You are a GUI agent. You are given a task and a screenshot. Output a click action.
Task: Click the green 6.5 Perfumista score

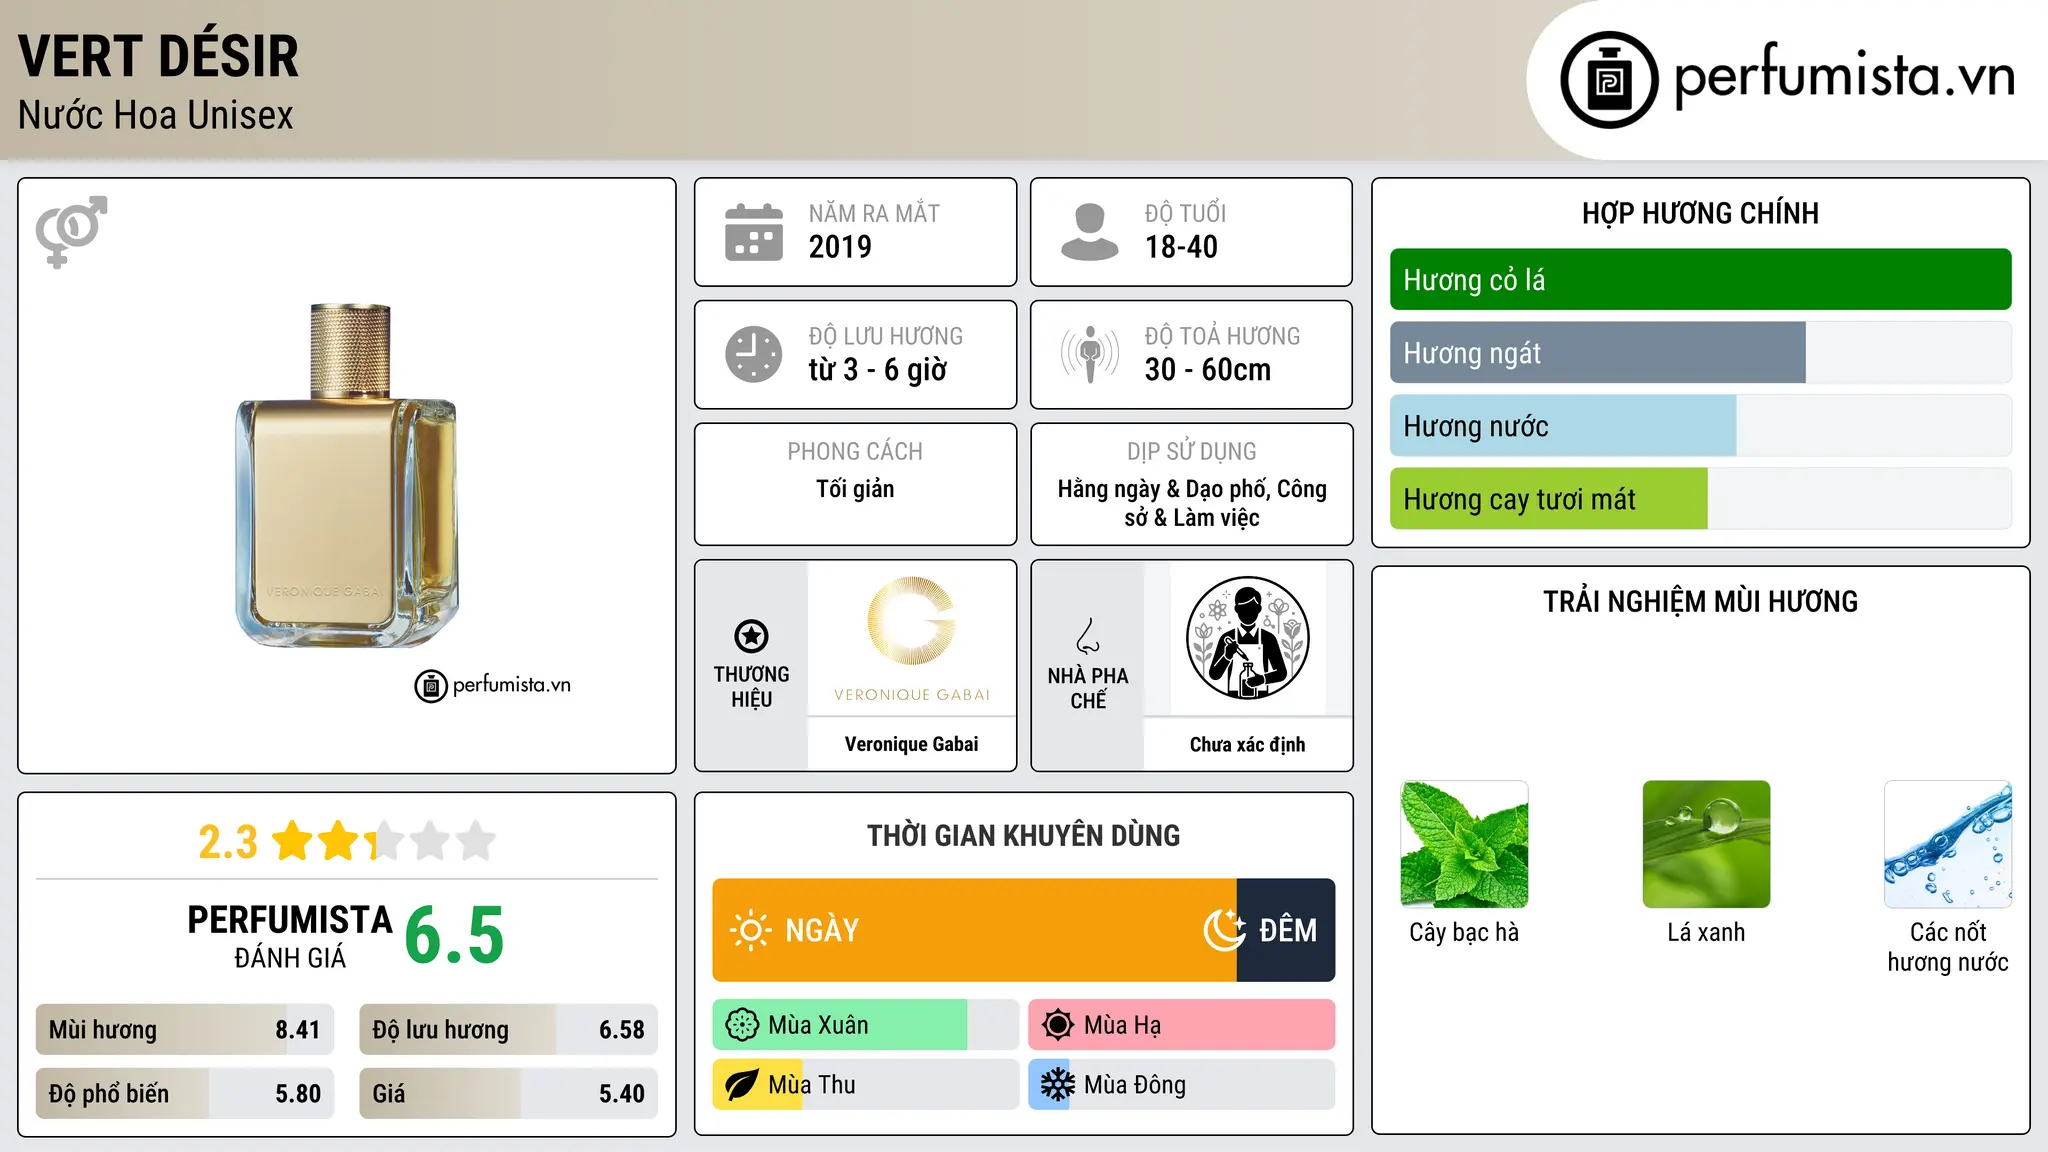point(454,935)
